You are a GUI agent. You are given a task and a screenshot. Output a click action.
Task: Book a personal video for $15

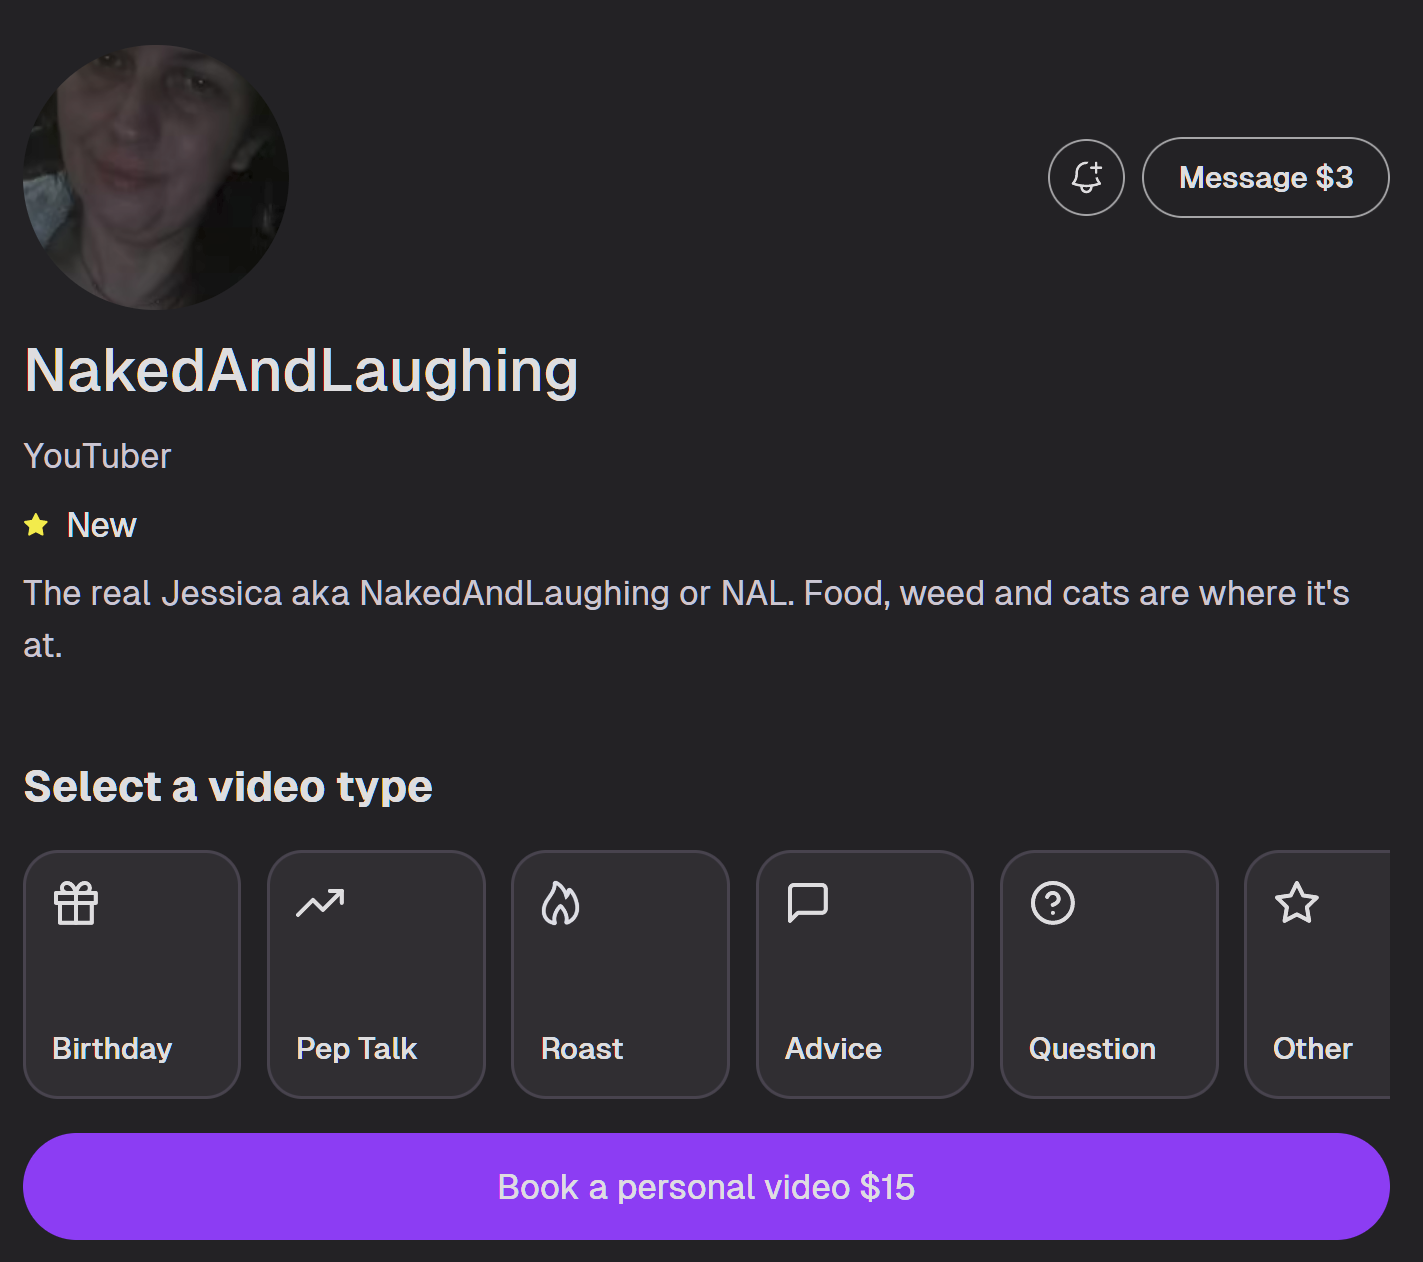[706, 1186]
